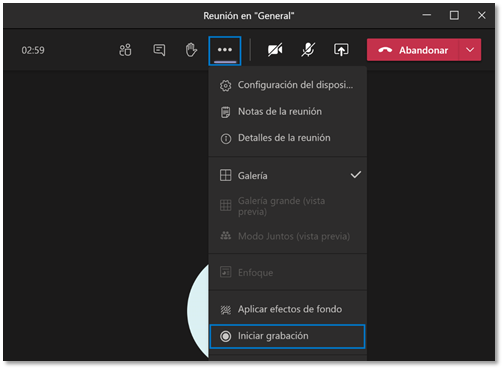Select the Enfoque menu option
Image resolution: width=504 pixels, height=370 pixels.
[288, 273]
